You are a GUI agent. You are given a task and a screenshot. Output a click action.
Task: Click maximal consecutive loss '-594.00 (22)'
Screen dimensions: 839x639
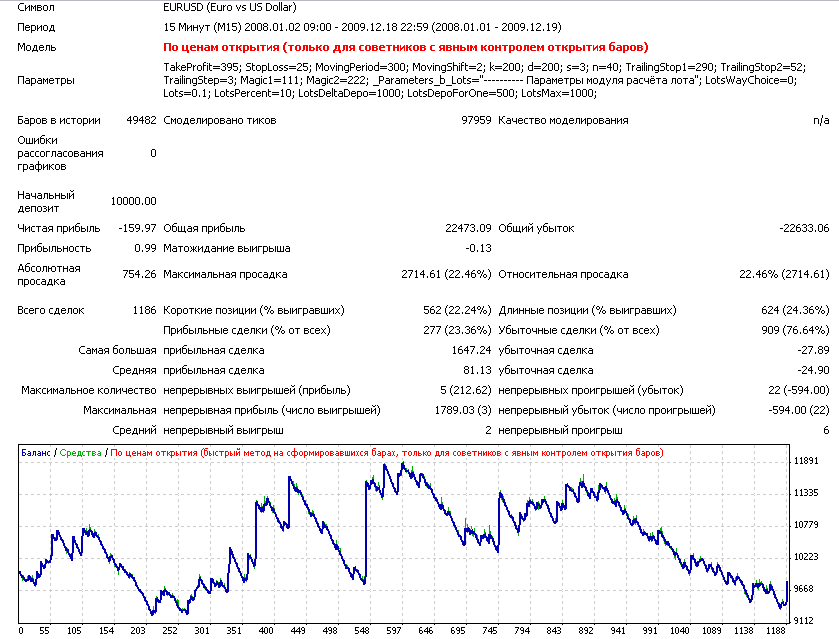coord(799,410)
